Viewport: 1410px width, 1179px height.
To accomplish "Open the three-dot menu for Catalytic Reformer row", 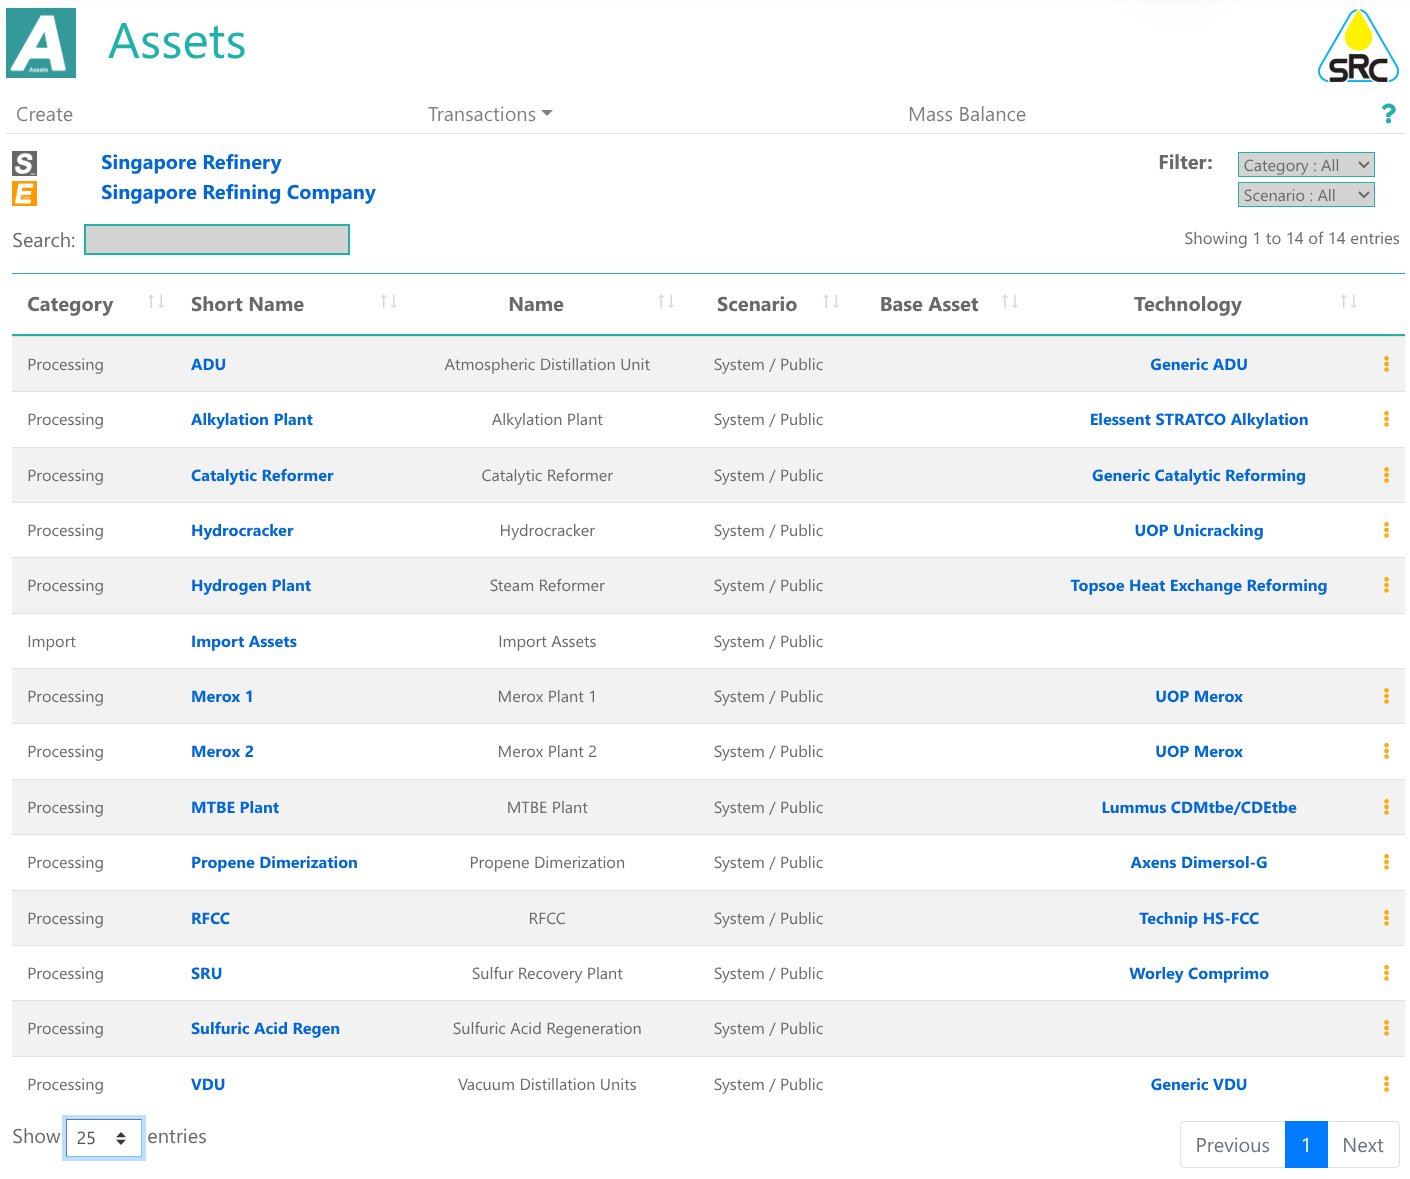I will [x=1386, y=475].
